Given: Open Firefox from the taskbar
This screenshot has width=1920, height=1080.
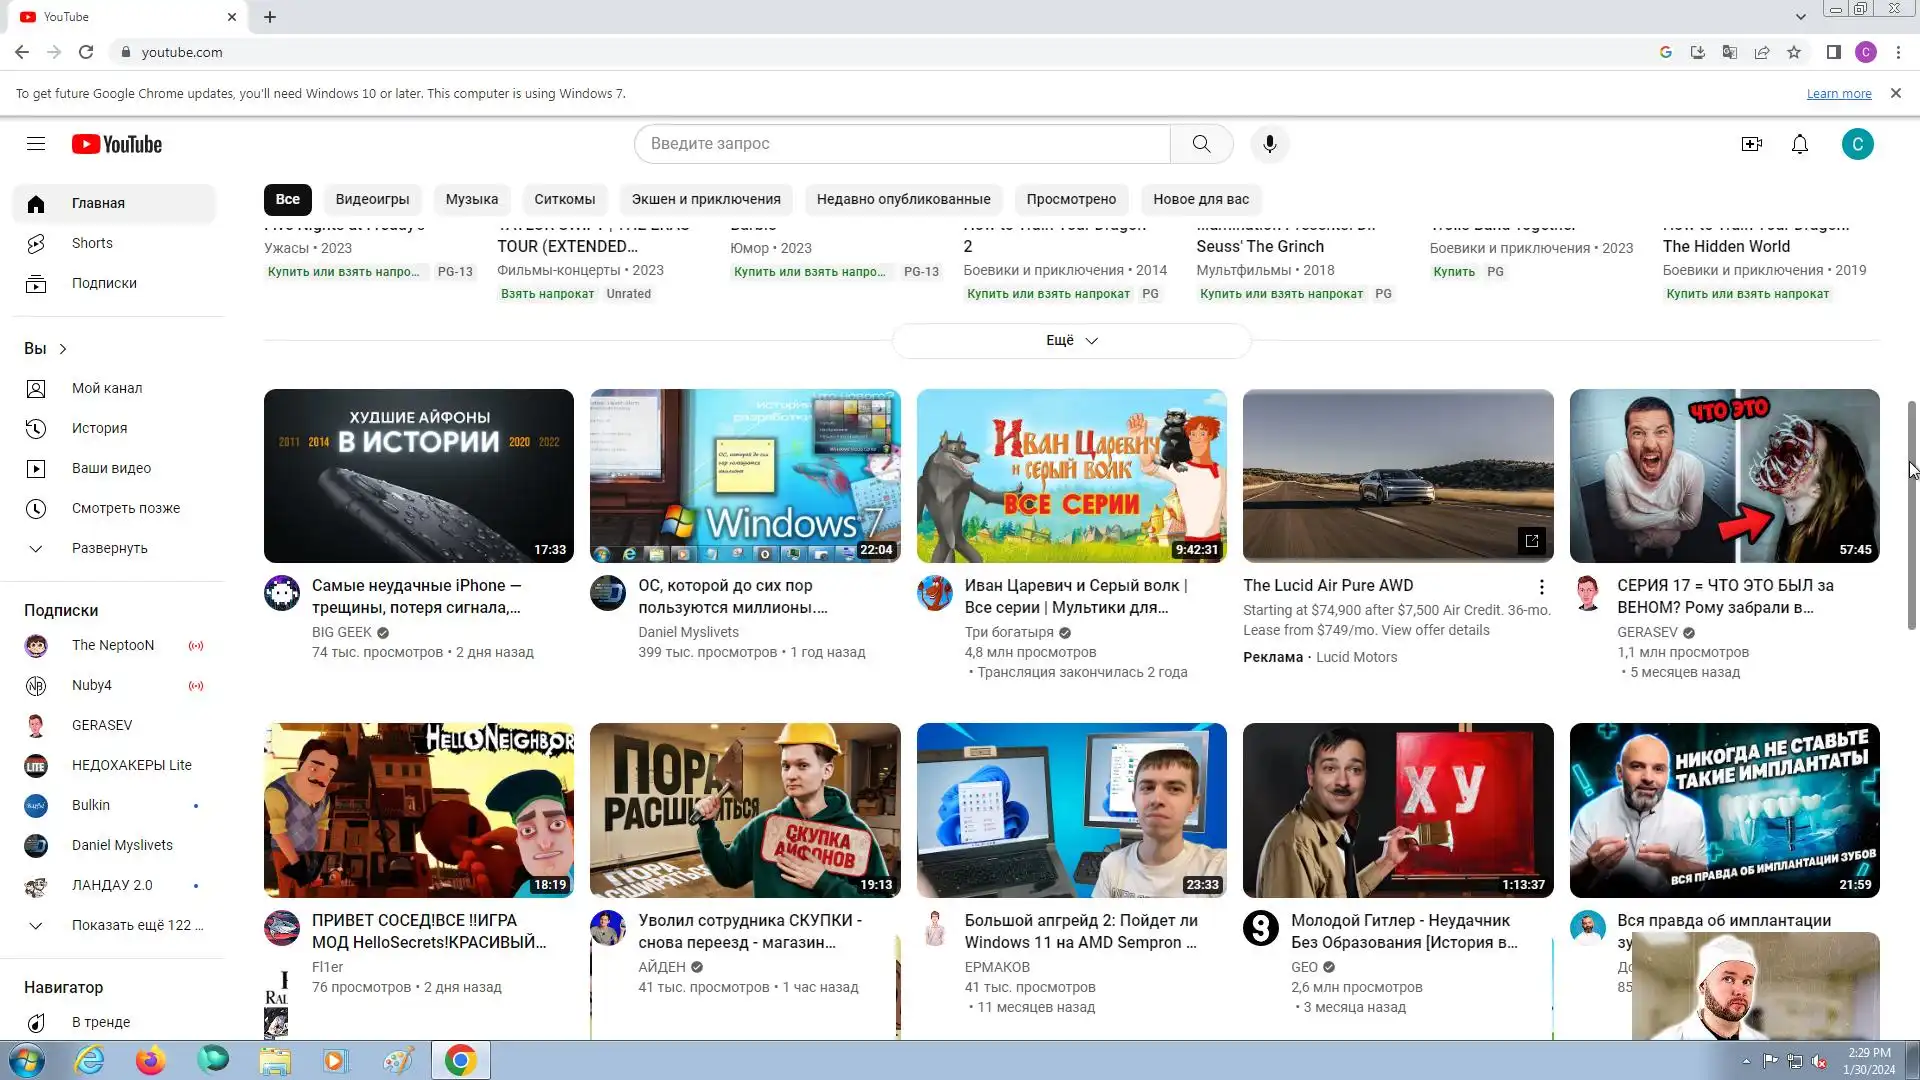Looking at the screenshot, I should 151,1060.
